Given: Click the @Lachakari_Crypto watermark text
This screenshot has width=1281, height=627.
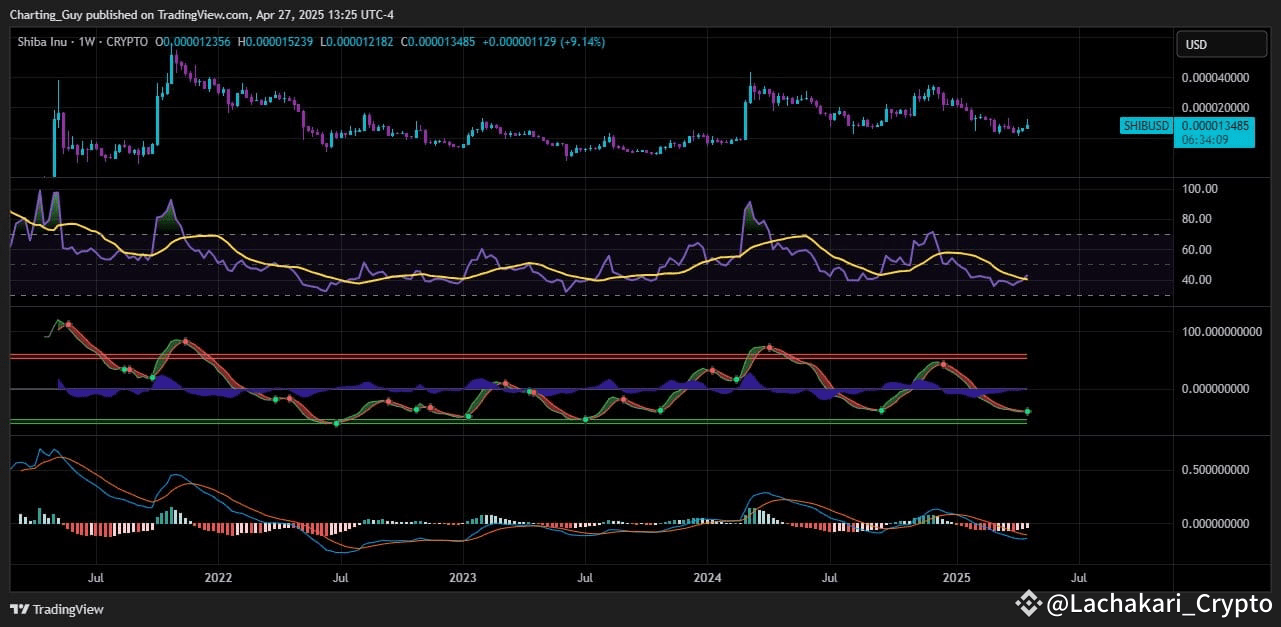Looking at the screenshot, I should click(x=1158, y=603).
